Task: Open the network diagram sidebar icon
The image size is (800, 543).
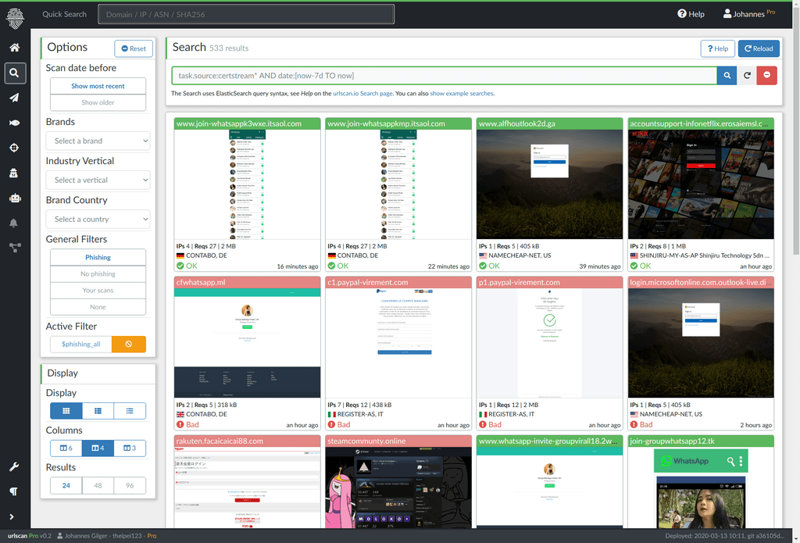Action: (x=14, y=248)
